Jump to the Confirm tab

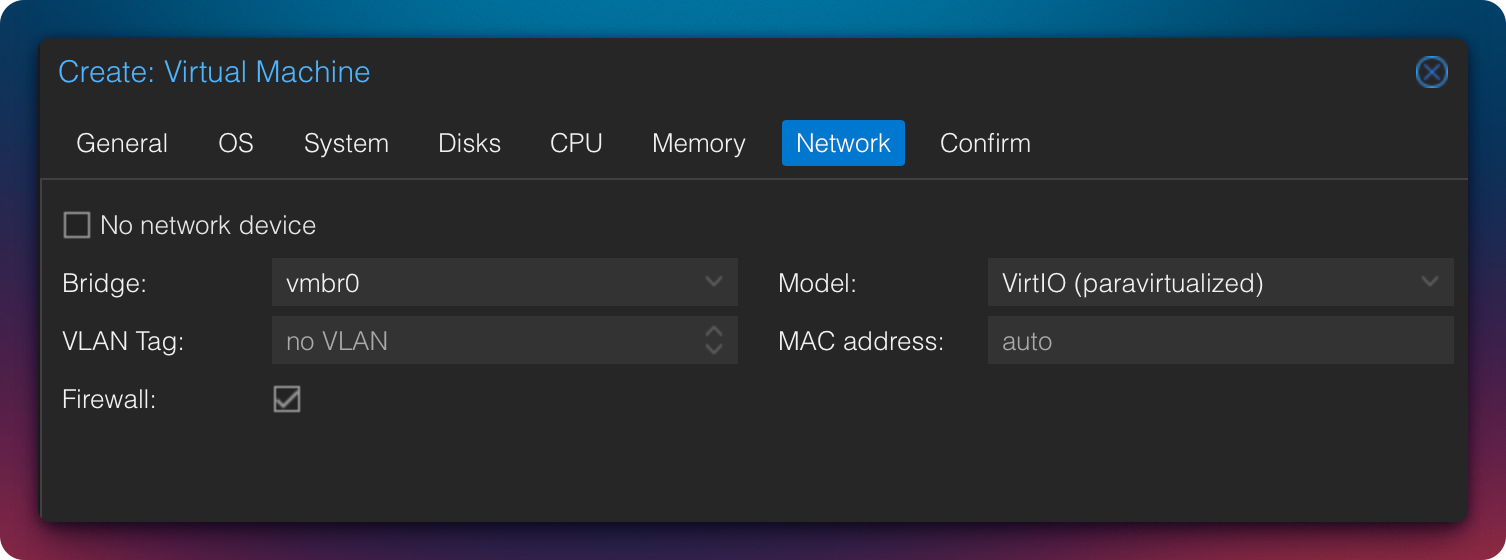[985, 143]
